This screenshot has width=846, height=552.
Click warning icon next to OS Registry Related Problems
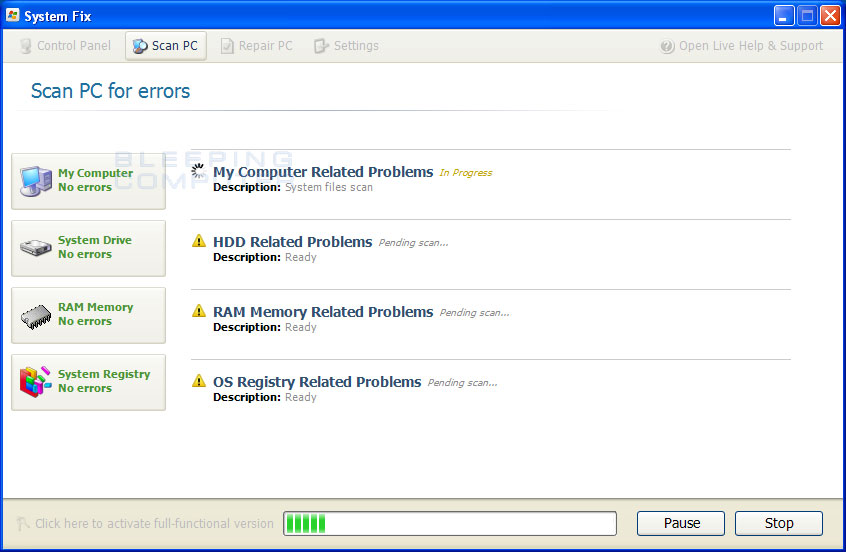pos(199,381)
